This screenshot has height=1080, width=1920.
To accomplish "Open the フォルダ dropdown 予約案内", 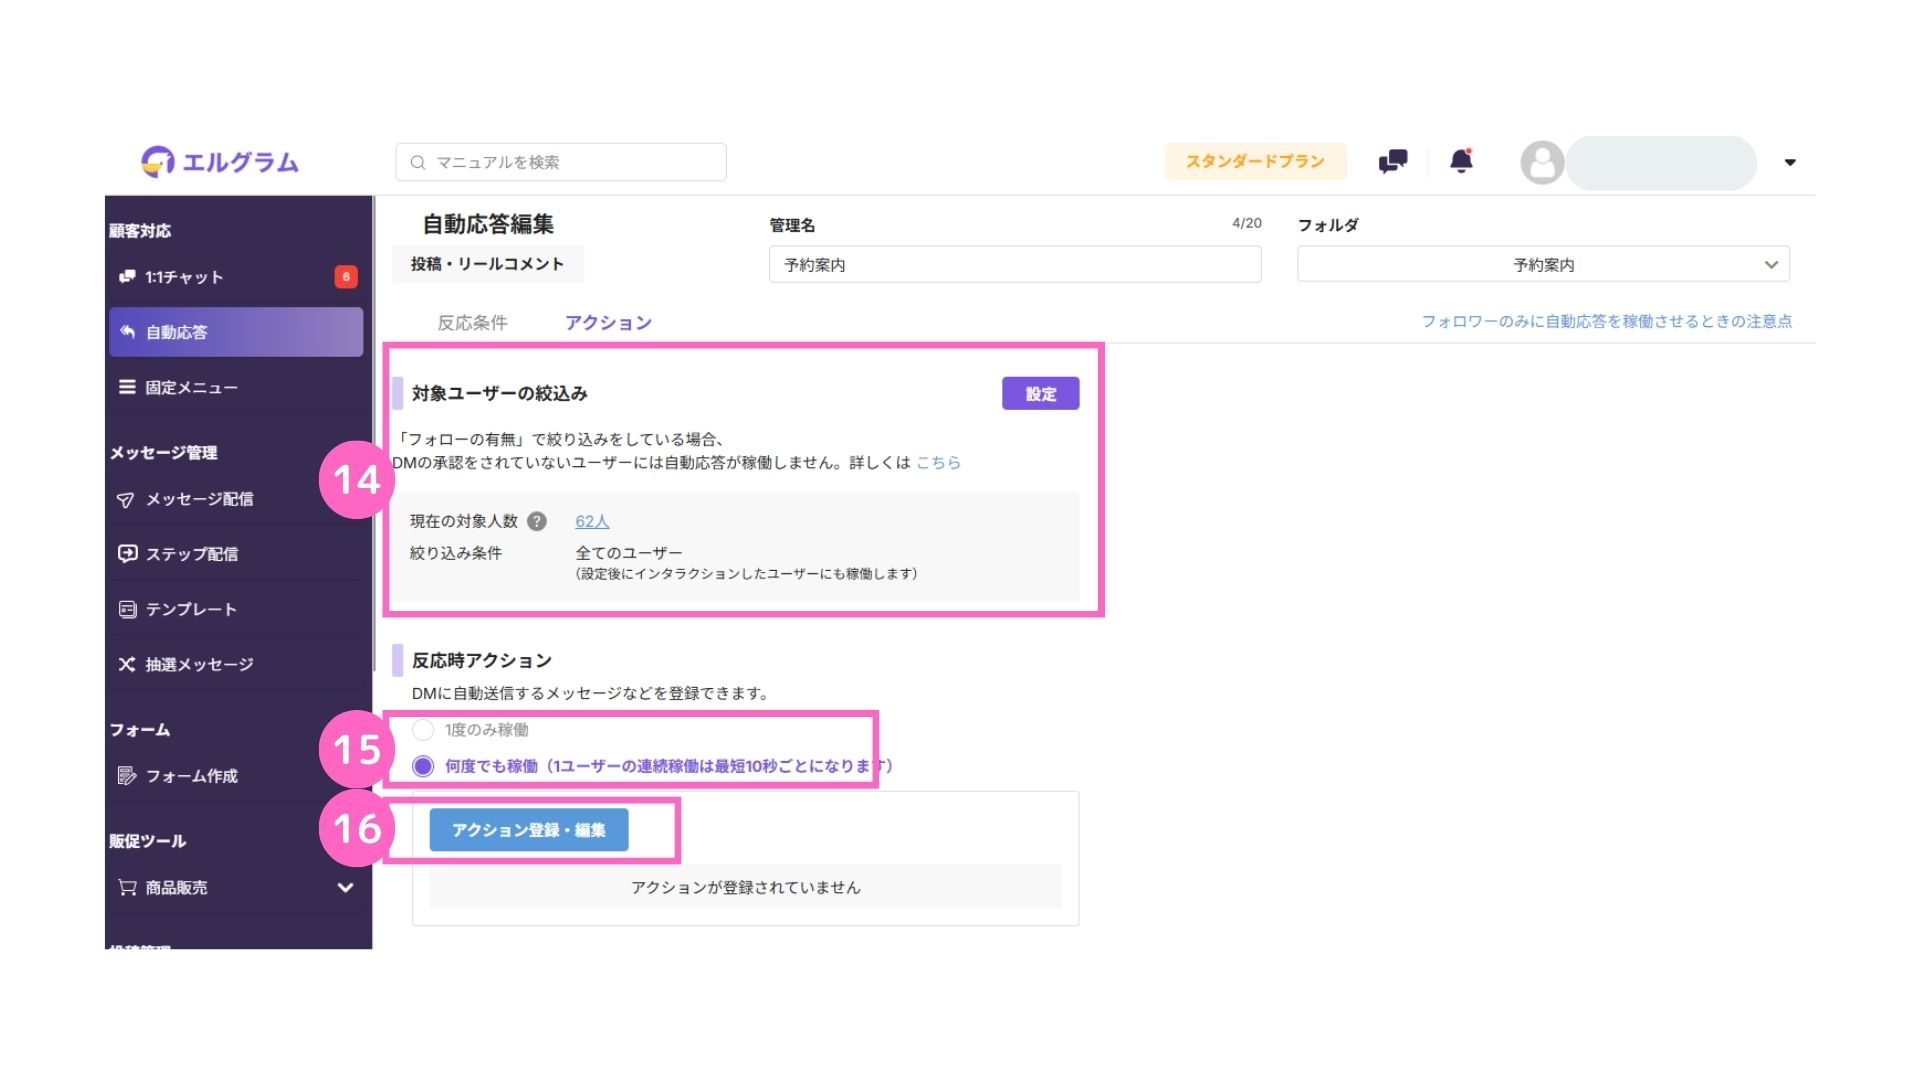I will pos(1543,265).
